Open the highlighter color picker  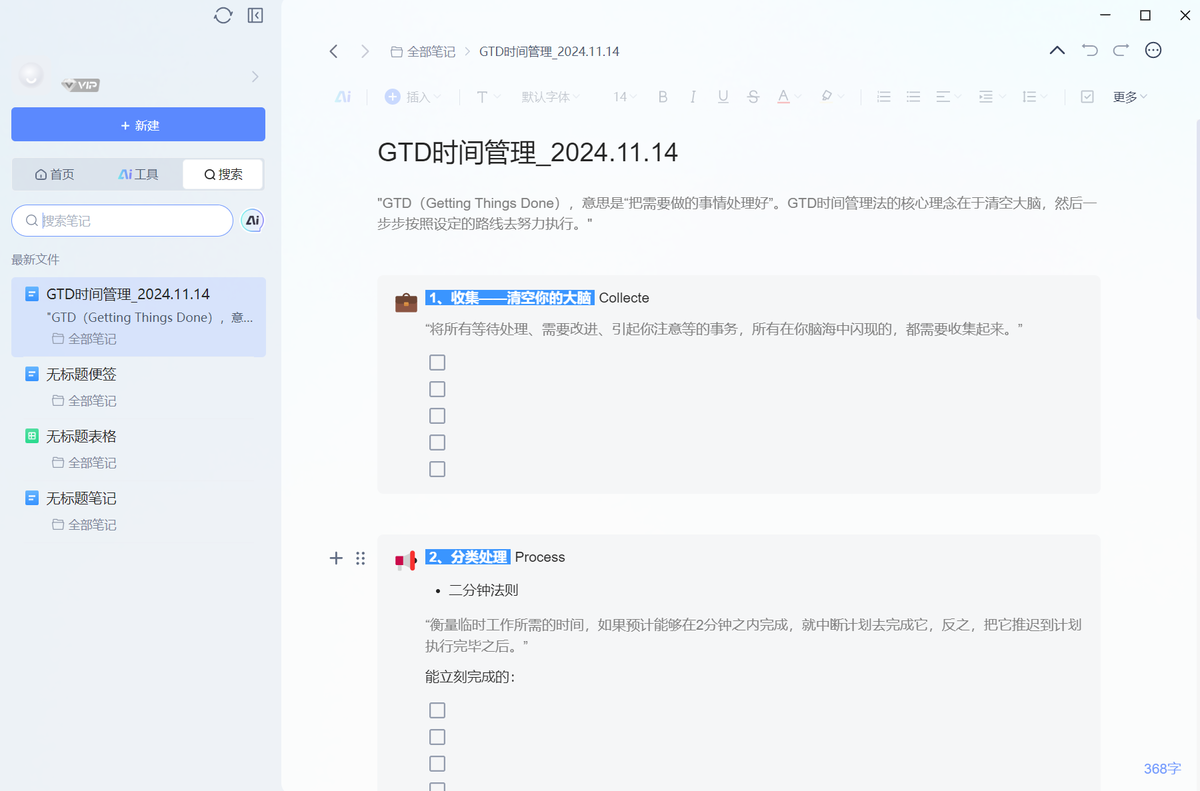832,97
